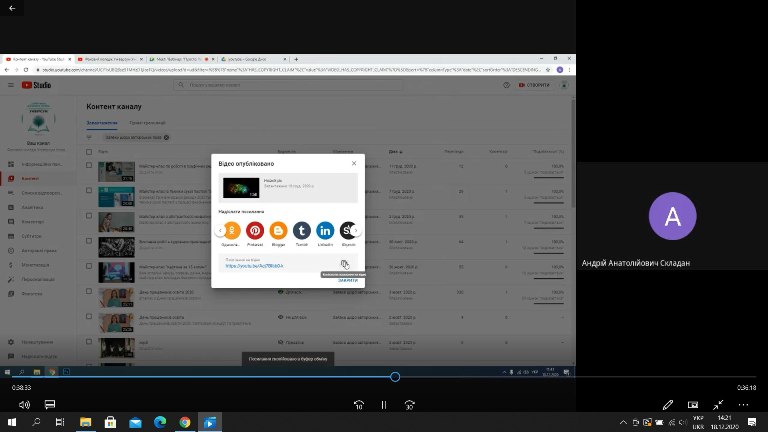
Task: Open the pencil edit tool in player
Action: point(667,405)
